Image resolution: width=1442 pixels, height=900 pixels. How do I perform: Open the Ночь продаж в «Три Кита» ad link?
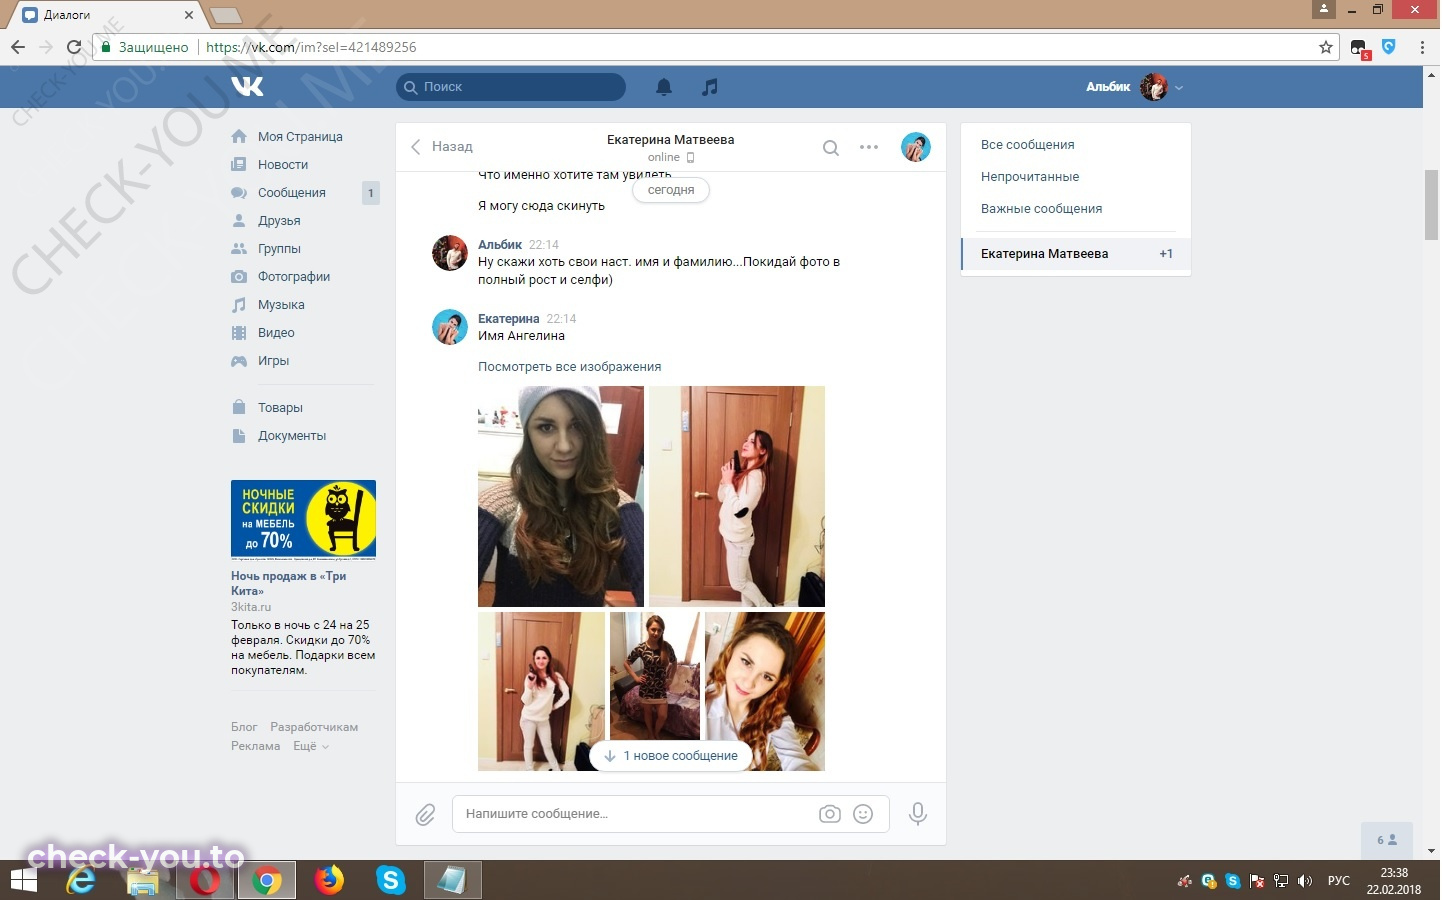pos(288,583)
